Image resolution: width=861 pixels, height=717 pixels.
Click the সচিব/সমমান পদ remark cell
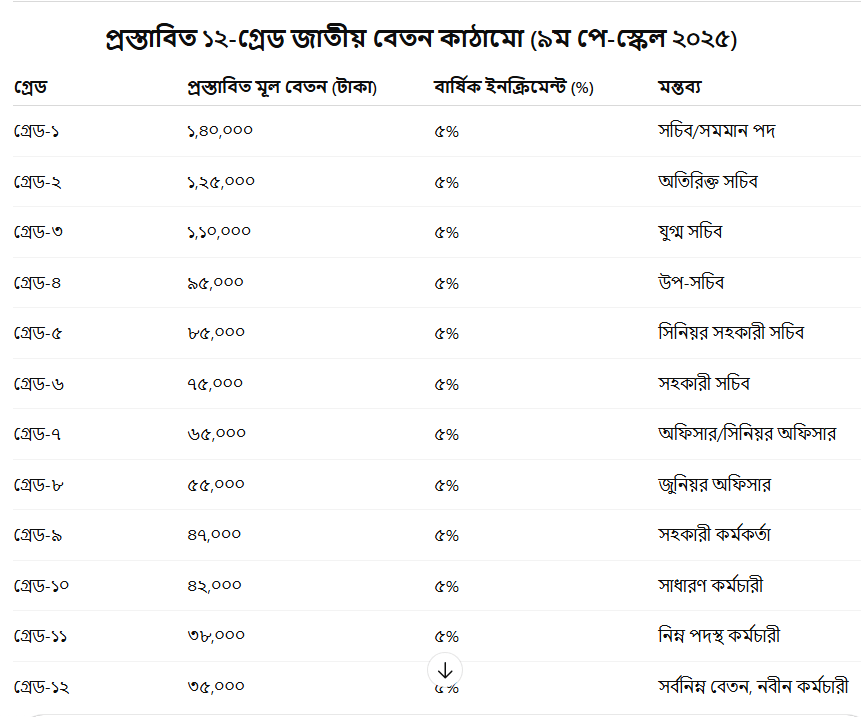(x=717, y=131)
